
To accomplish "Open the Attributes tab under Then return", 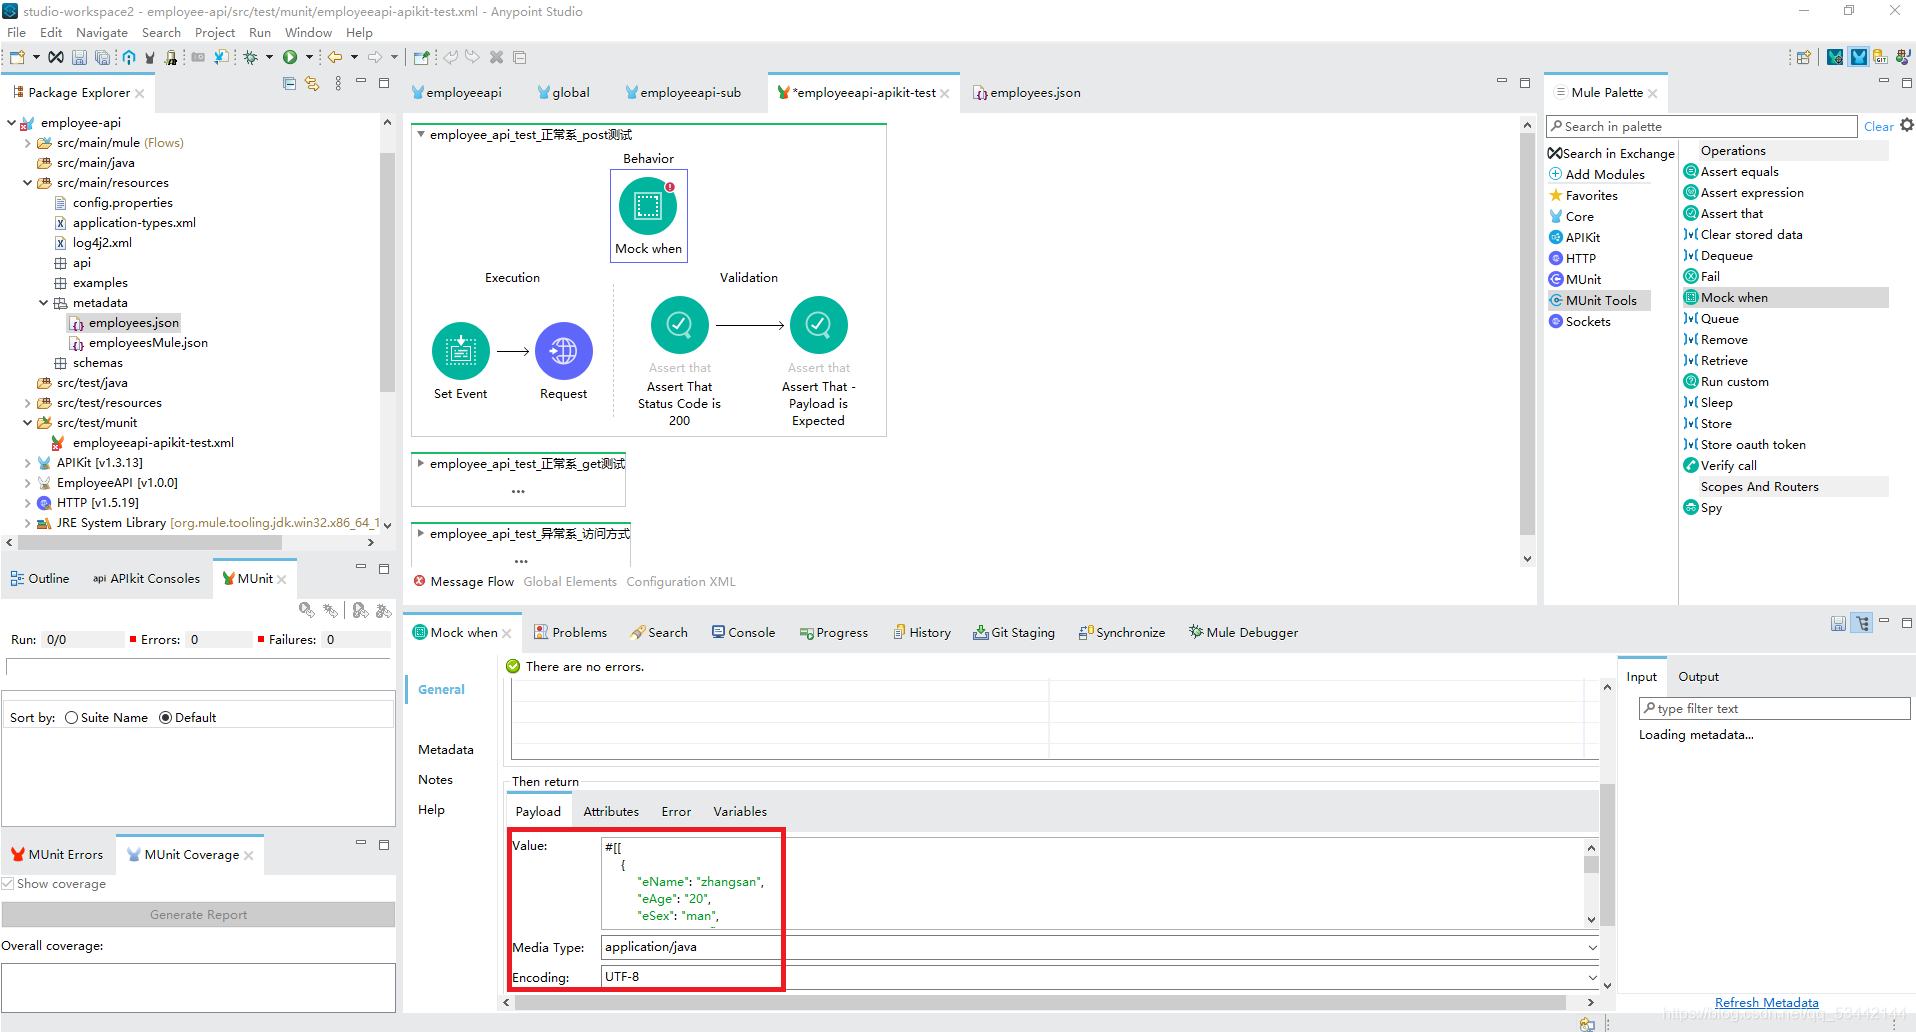I will [611, 811].
